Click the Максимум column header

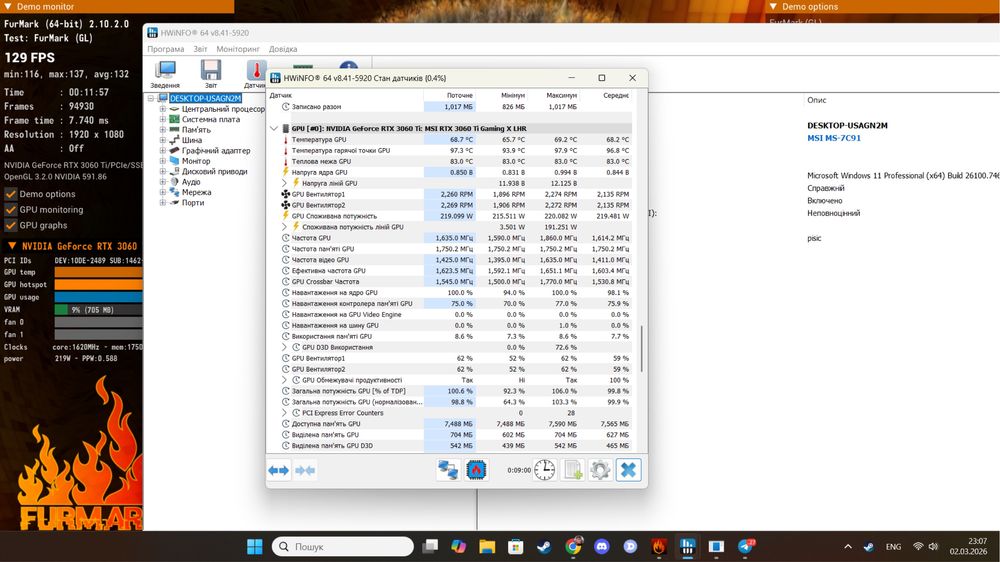[554, 95]
